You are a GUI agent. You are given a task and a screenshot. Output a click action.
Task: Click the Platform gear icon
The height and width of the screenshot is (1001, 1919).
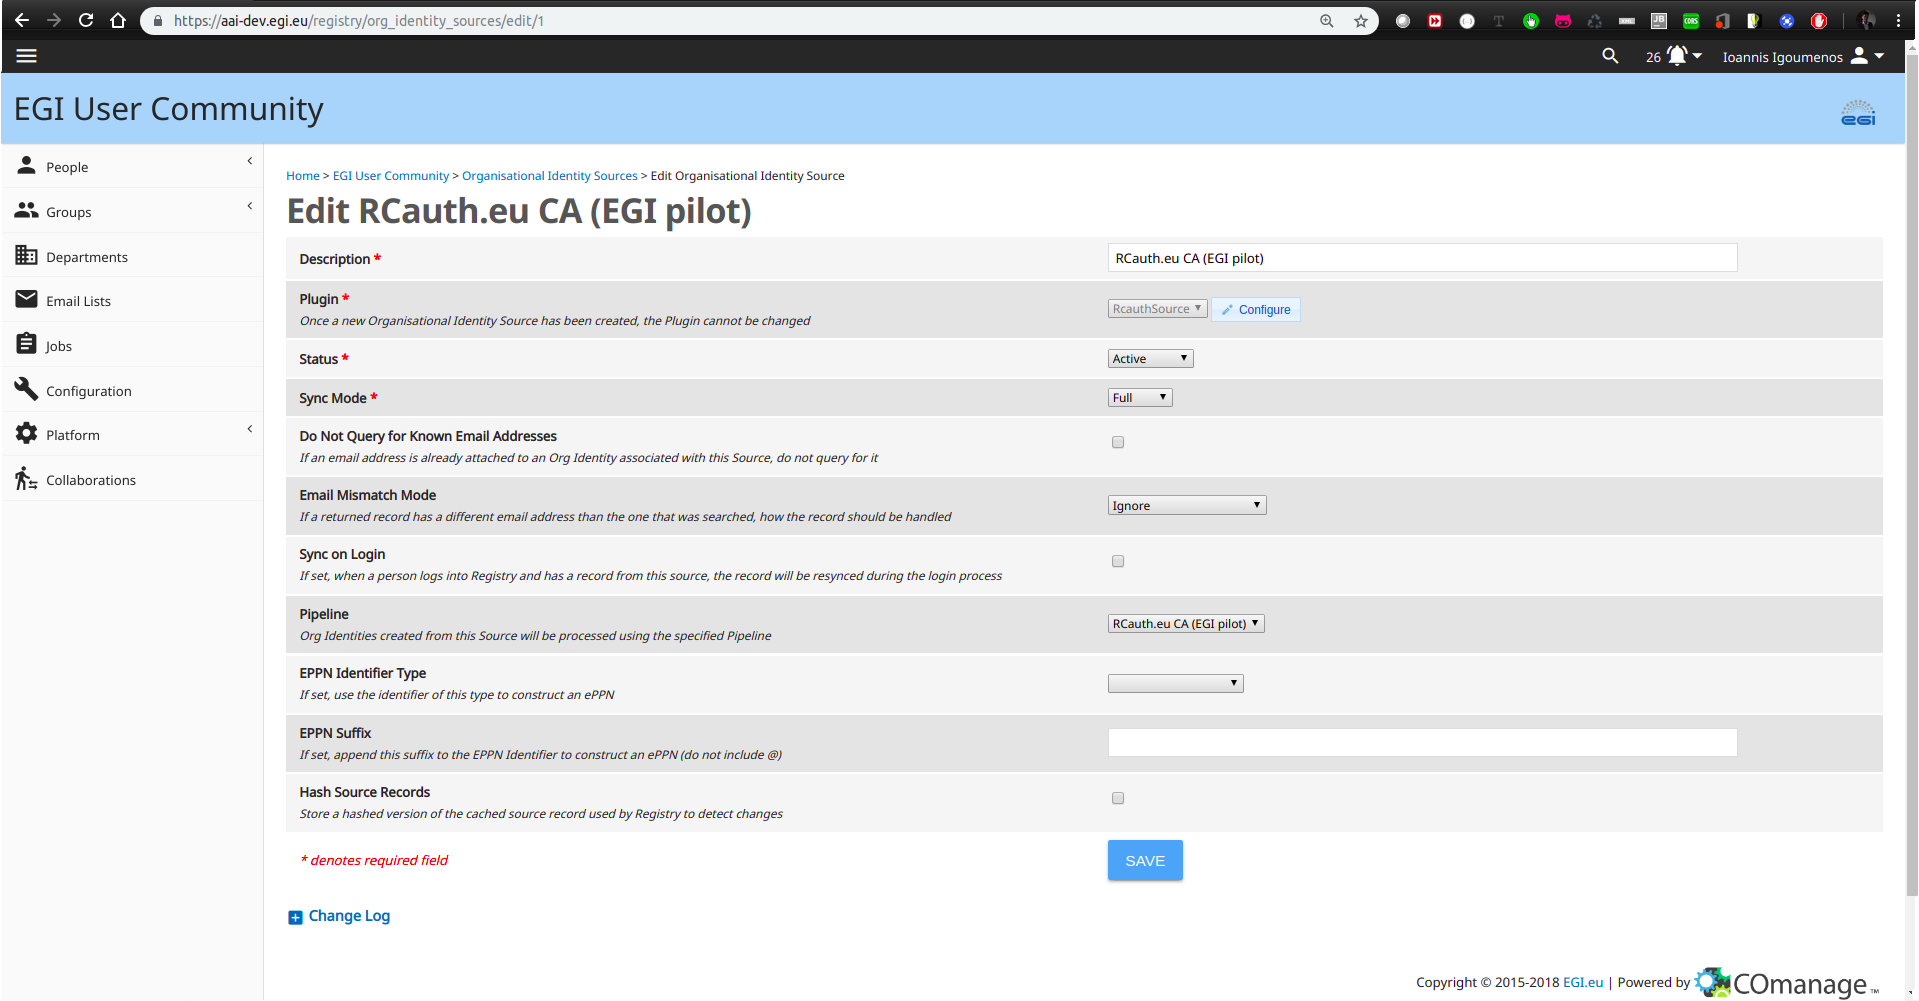pos(27,434)
